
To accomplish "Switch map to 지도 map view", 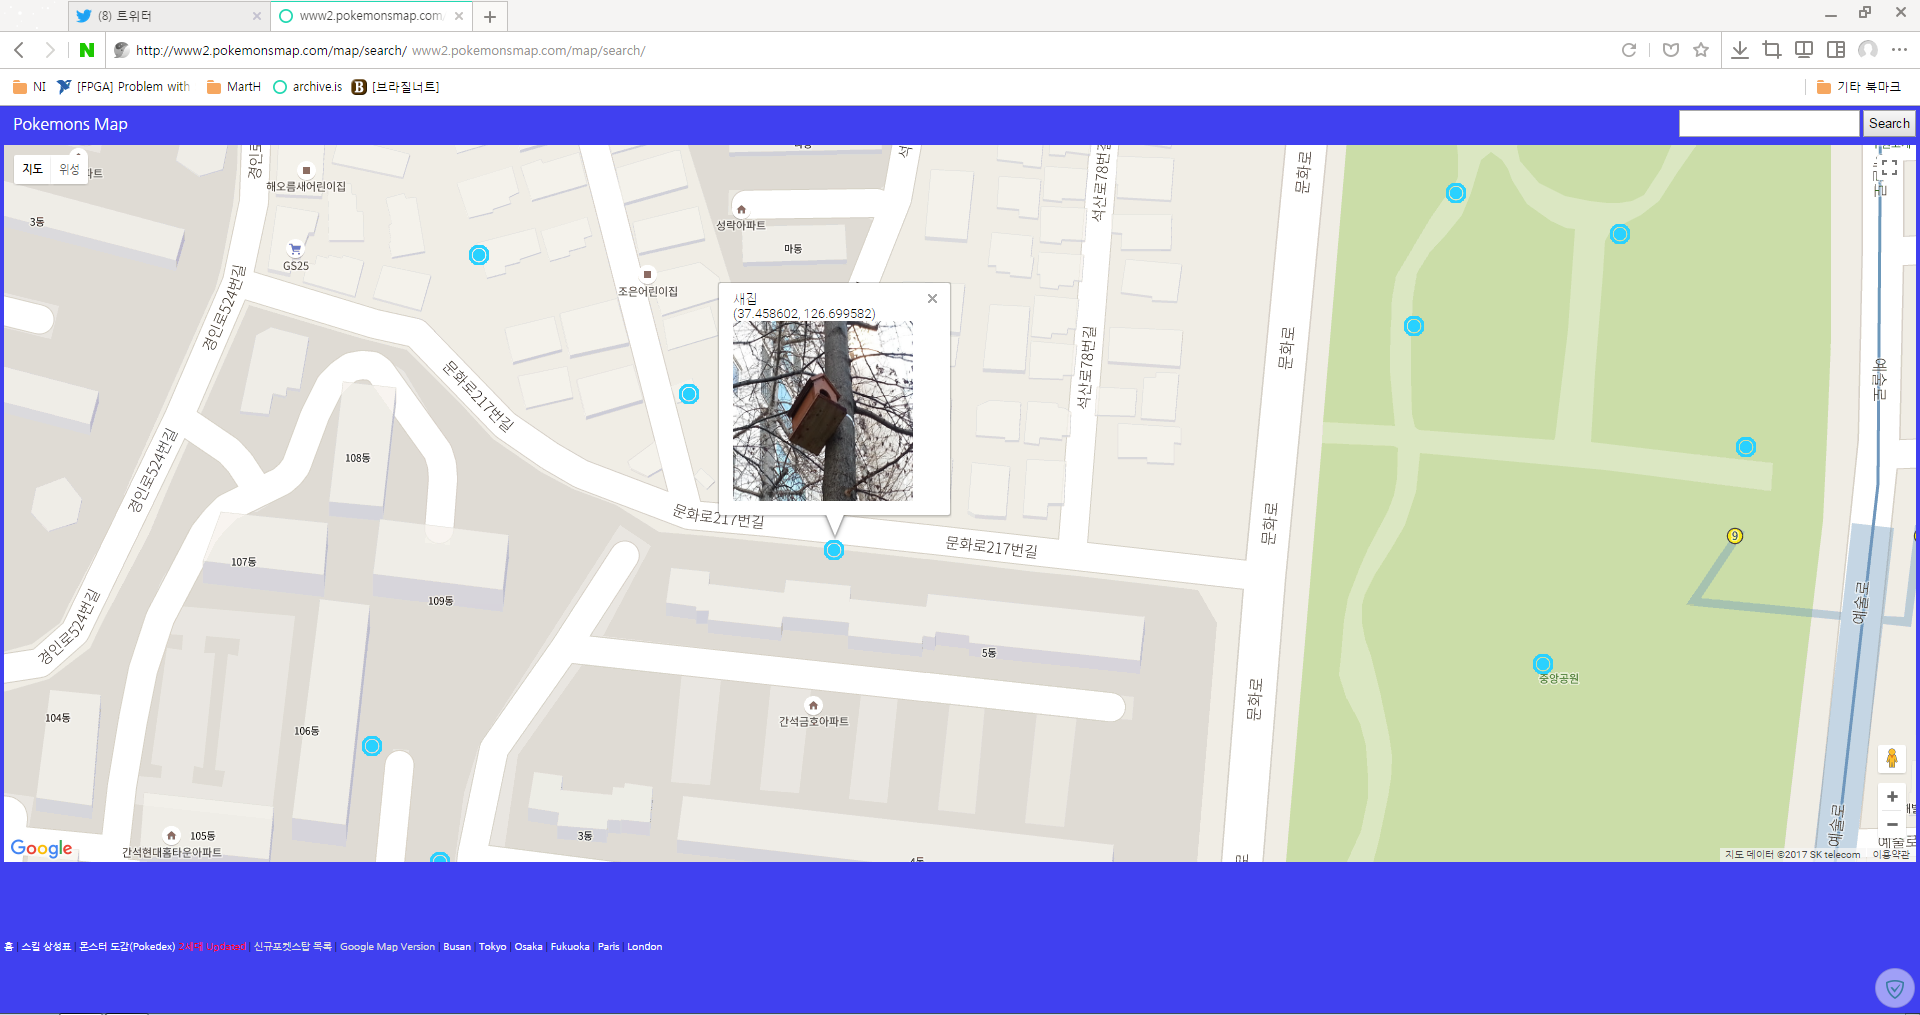I will (33, 169).
